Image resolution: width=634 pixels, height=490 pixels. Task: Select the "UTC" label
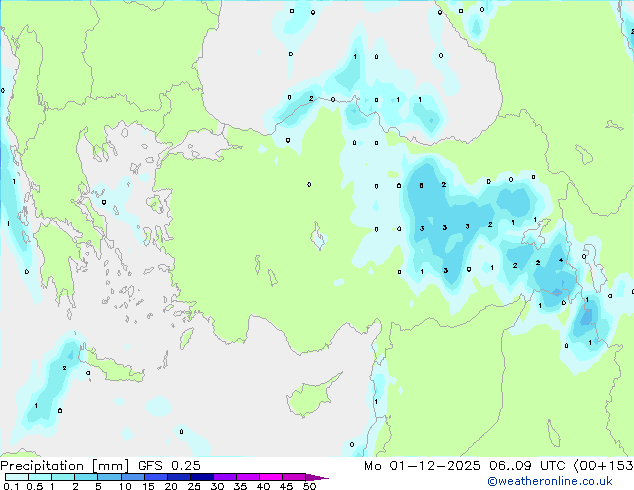(552, 465)
